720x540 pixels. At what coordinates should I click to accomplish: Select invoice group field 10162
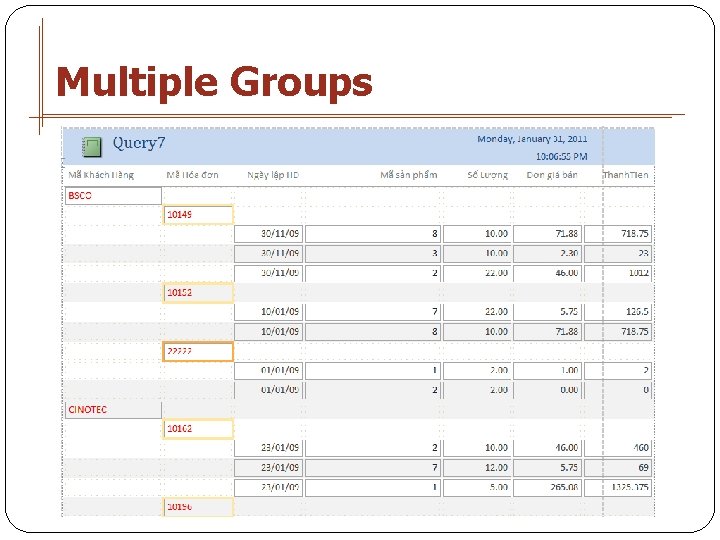pyautogui.click(x=198, y=428)
